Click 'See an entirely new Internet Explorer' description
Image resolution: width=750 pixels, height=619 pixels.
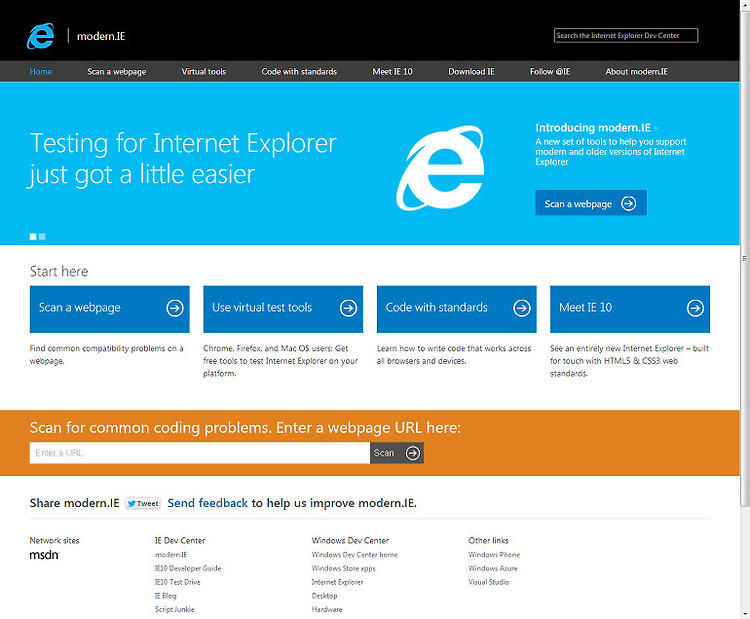pyautogui.click(x=629, y=361)
